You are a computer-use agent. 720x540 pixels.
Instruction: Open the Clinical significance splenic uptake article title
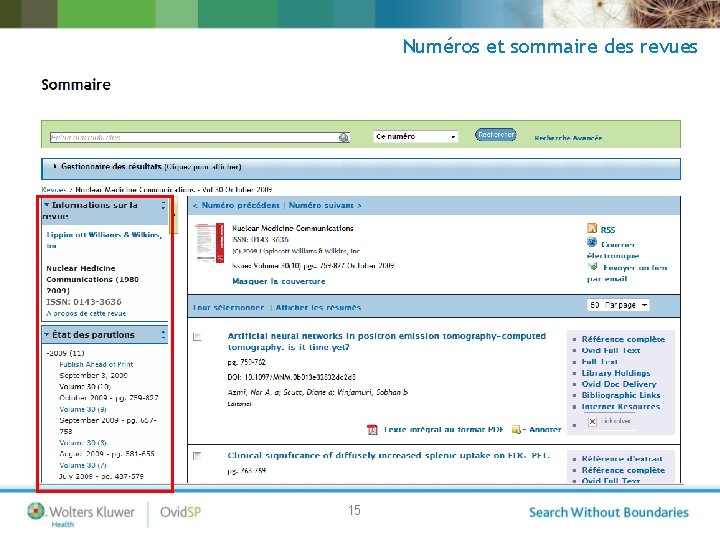coord(388,456)
